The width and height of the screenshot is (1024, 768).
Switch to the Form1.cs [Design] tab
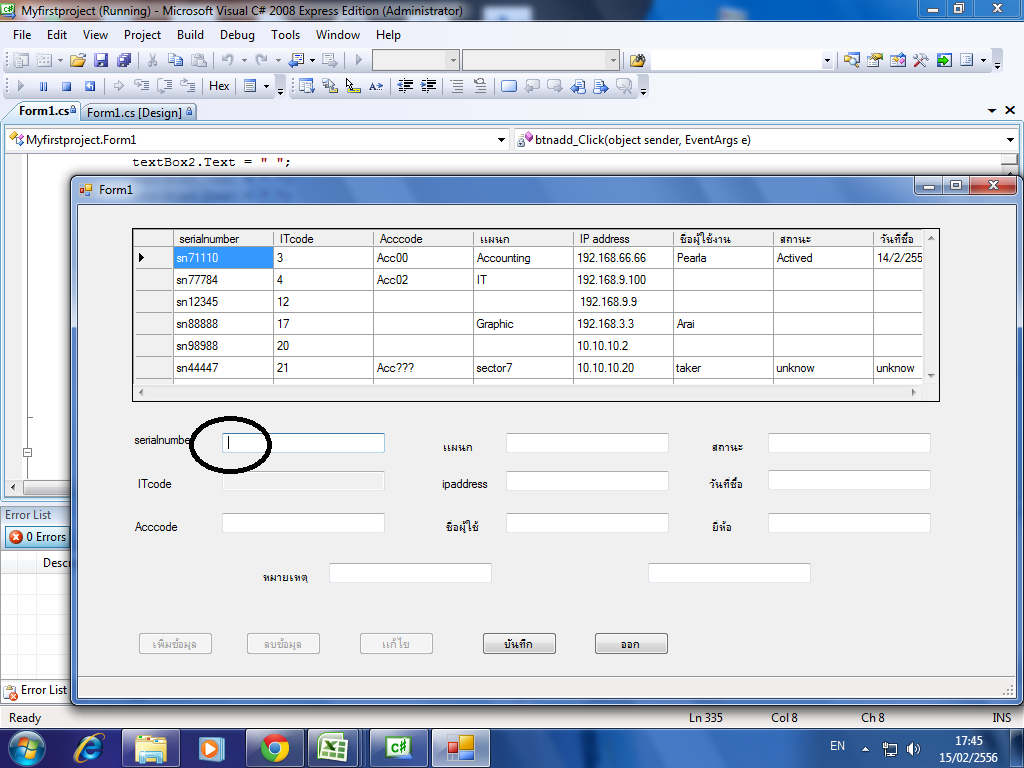[138, 112]
